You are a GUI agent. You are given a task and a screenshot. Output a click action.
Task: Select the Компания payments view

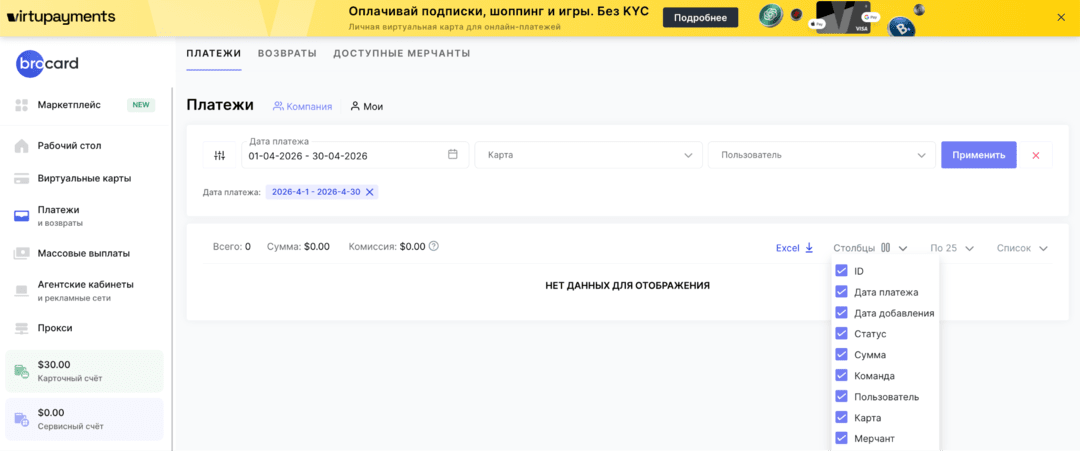click(x=302, y=106)
